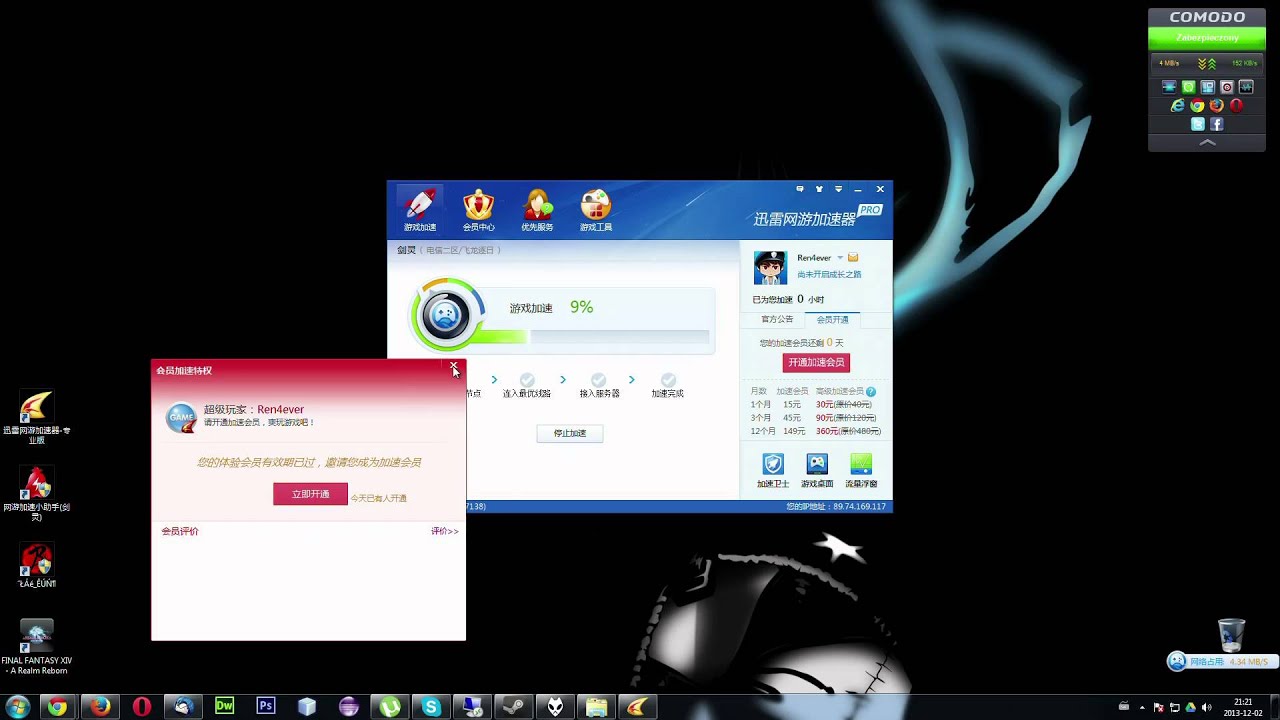Open Twitter icon in the Comodo widget
Image resolution: width=1280 pixels, height=720 pixels.
coord(1198,124)
